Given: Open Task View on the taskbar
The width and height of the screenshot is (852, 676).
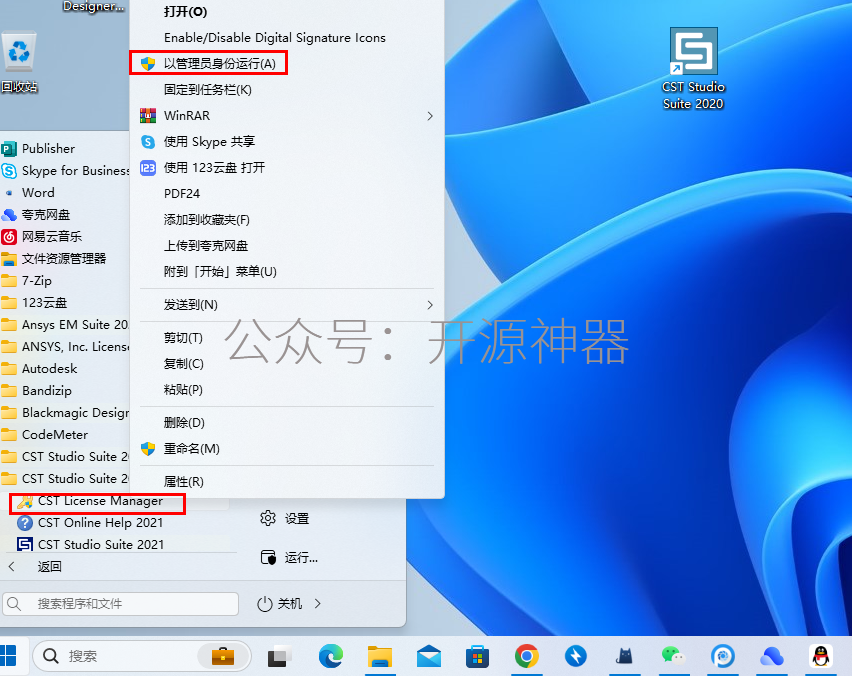Looking at the screenshot, I should click(x=280, y=656).
